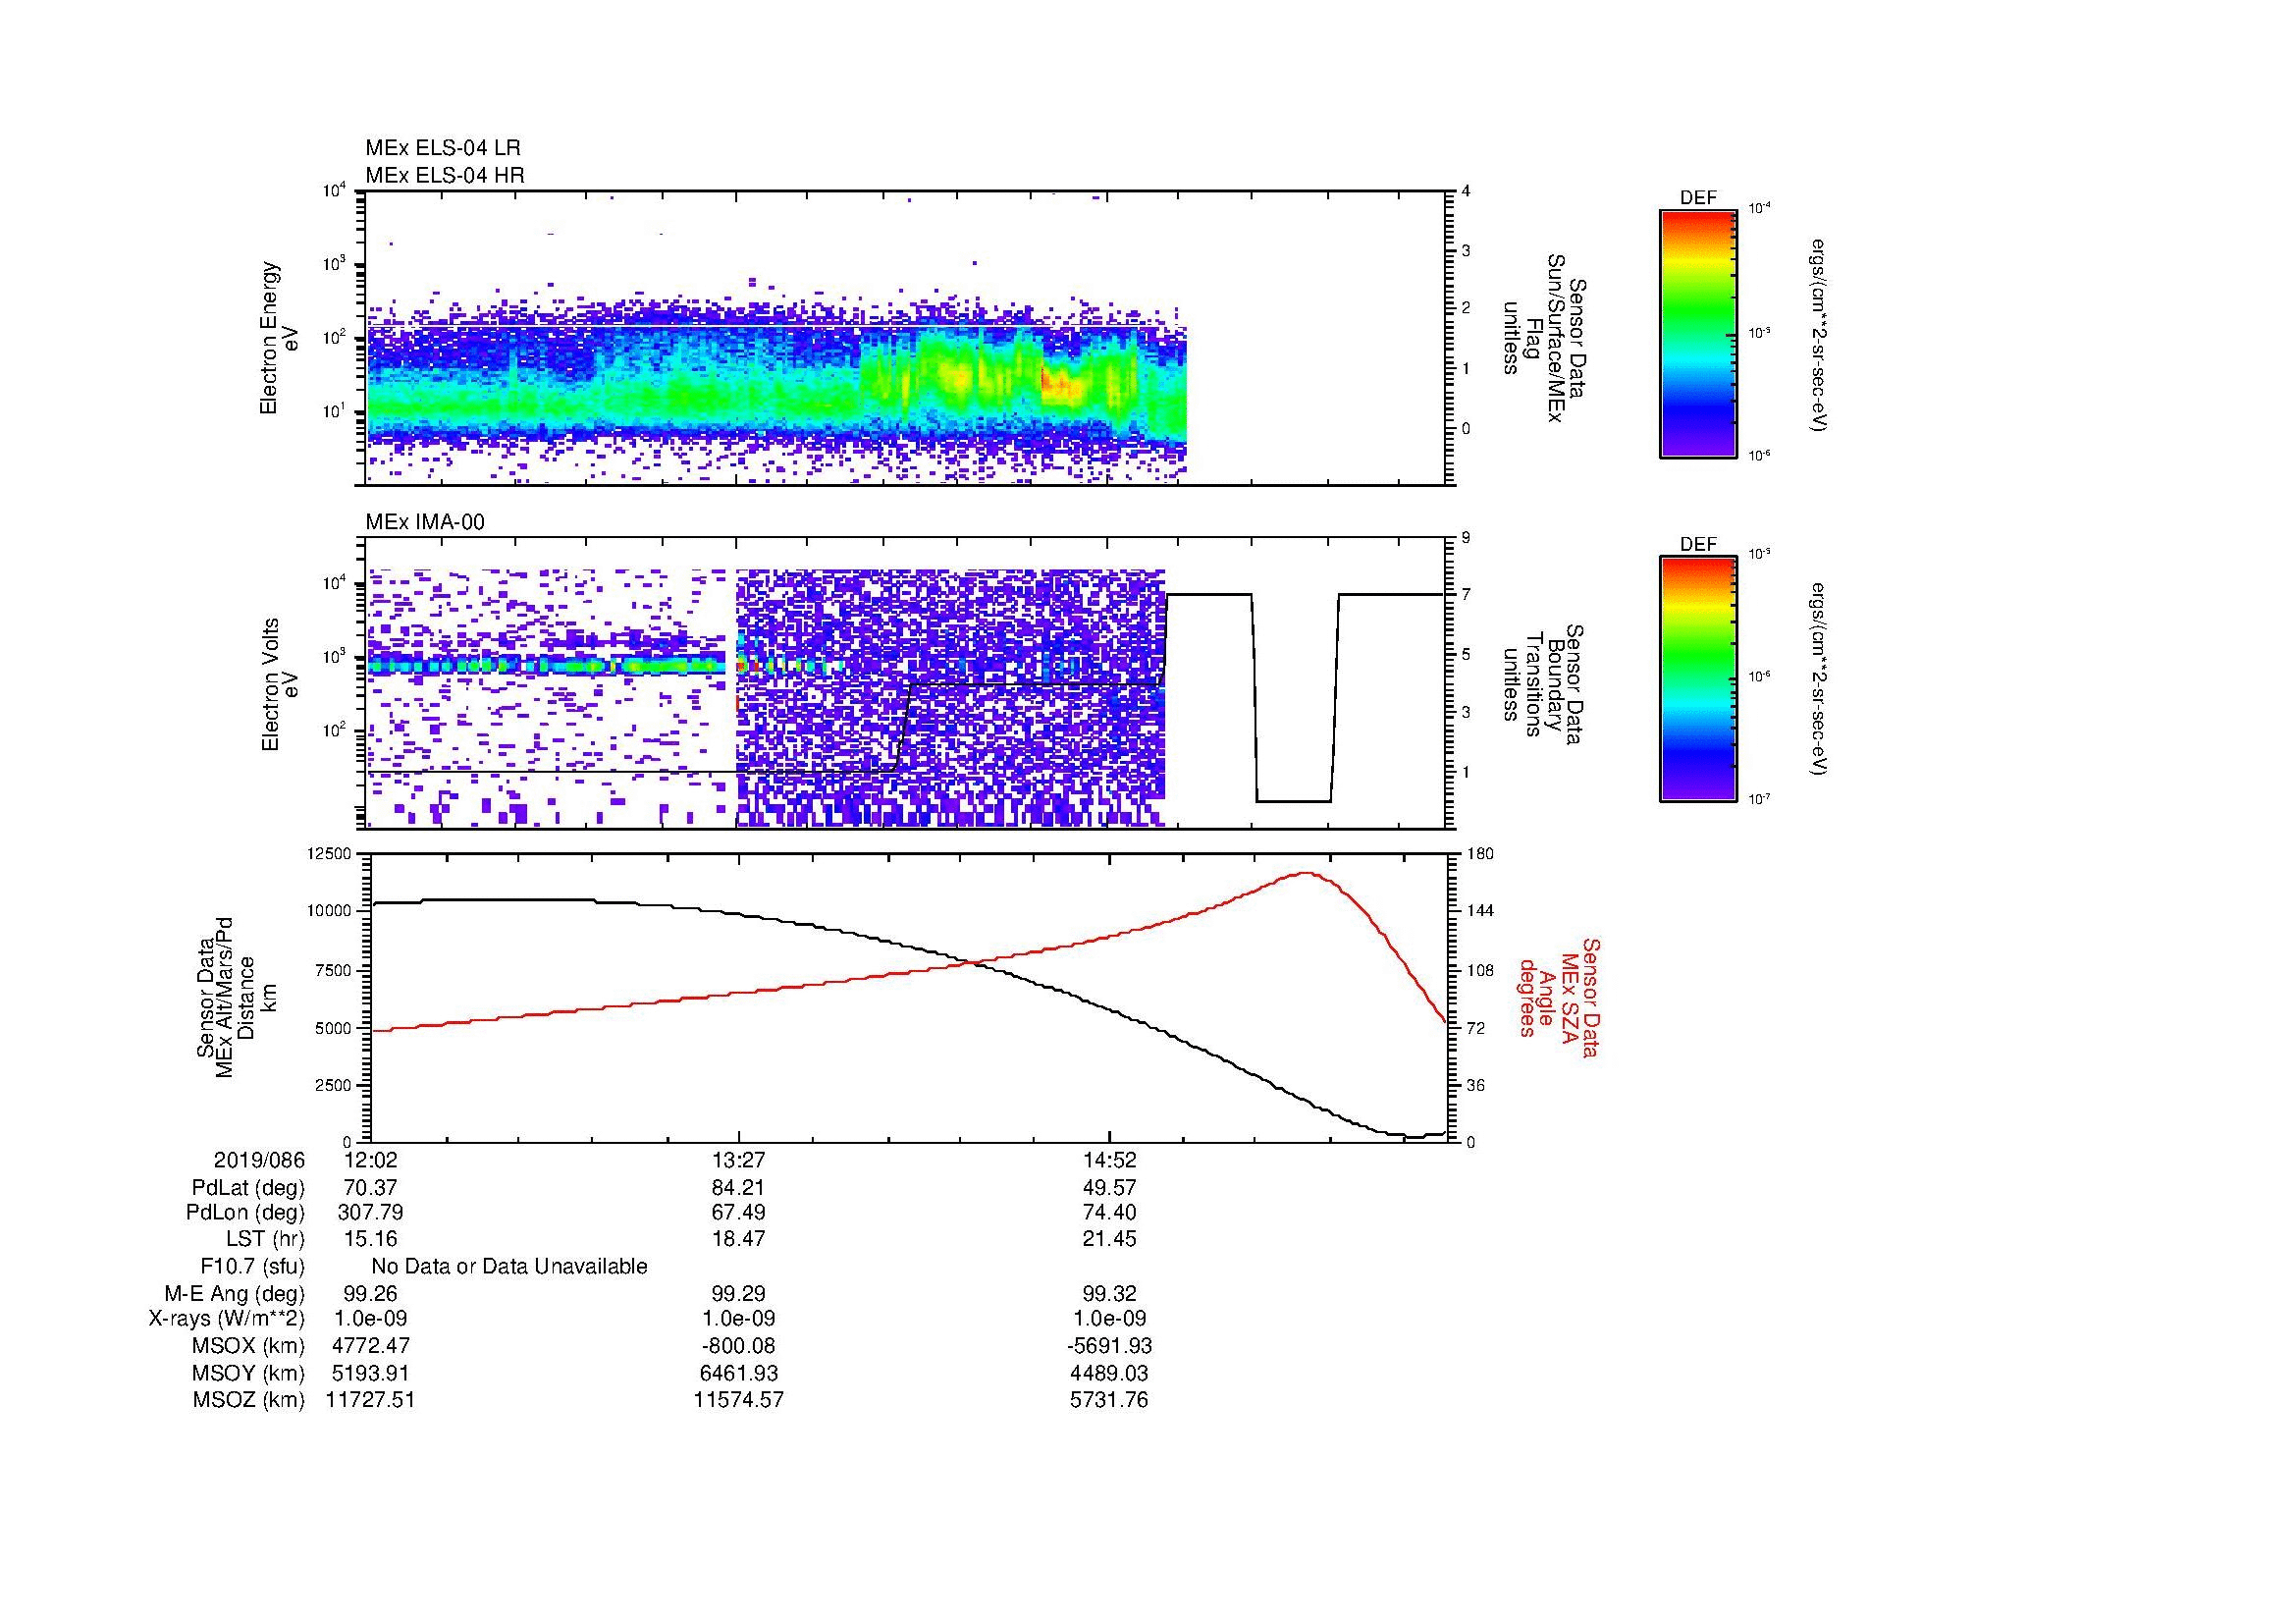Click the 'Electron Energy eV' axis label

[279, 338]
